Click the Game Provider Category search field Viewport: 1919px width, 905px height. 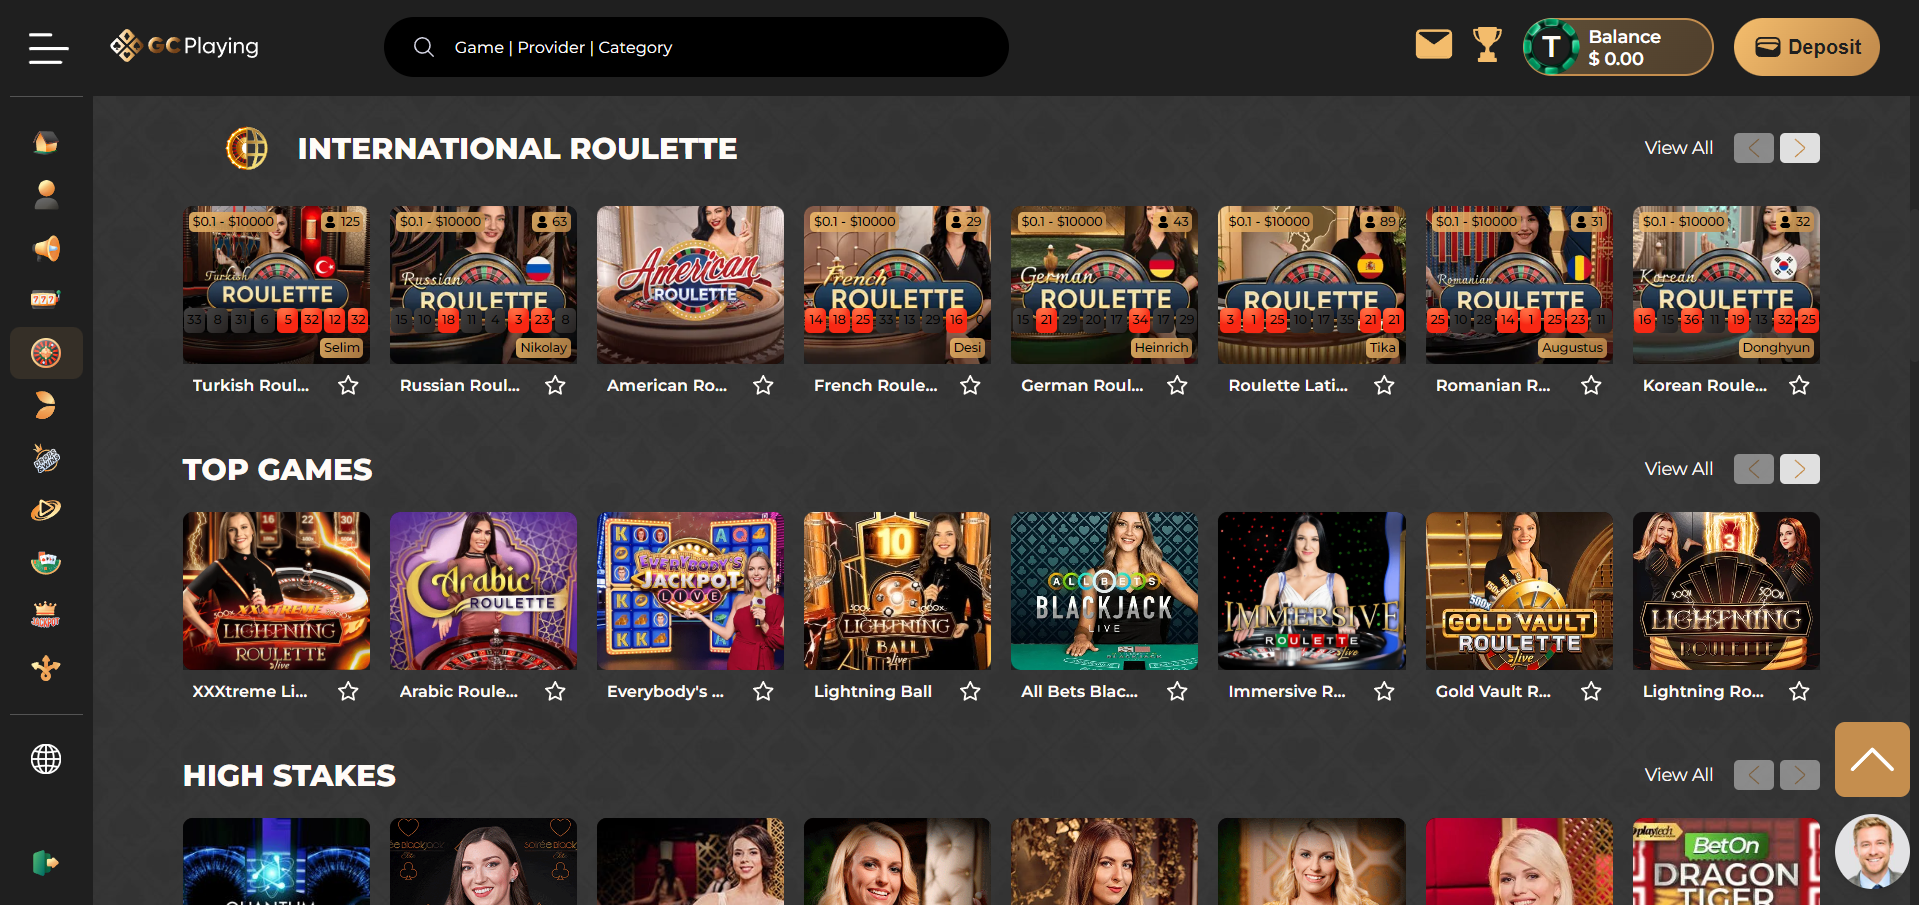[x=696, y=47]
